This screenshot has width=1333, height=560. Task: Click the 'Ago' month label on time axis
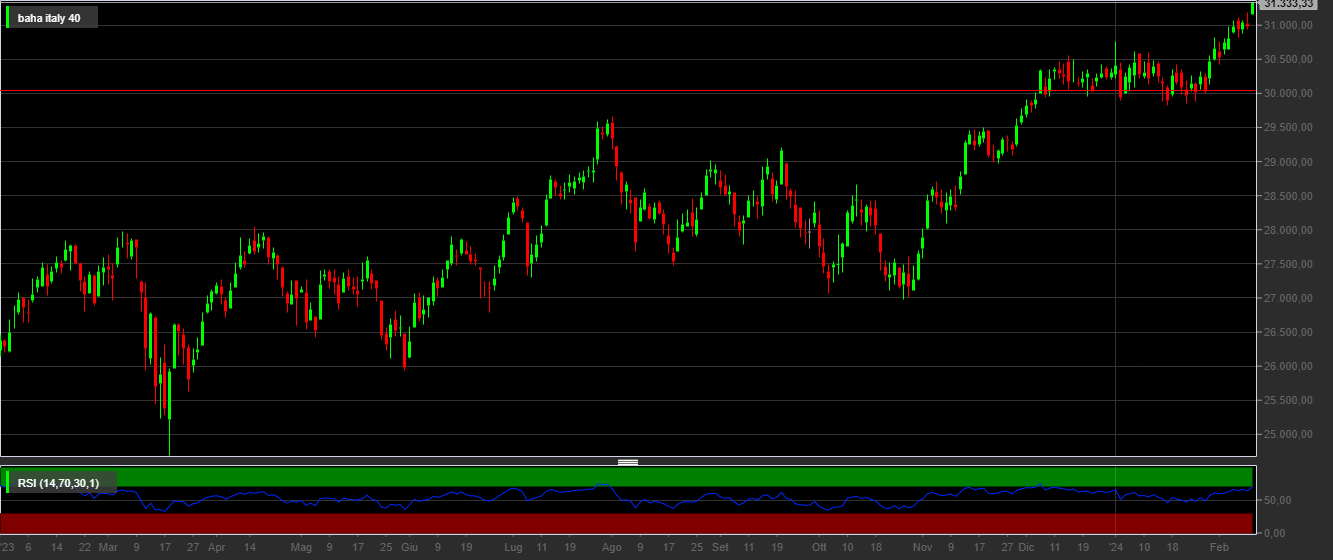tap(612, 548)
